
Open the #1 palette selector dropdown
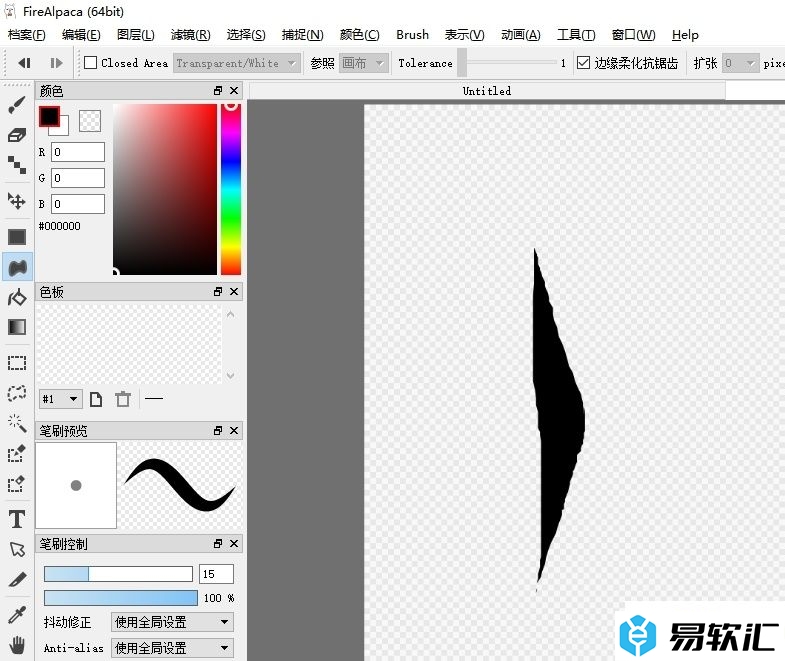[61, 399]
